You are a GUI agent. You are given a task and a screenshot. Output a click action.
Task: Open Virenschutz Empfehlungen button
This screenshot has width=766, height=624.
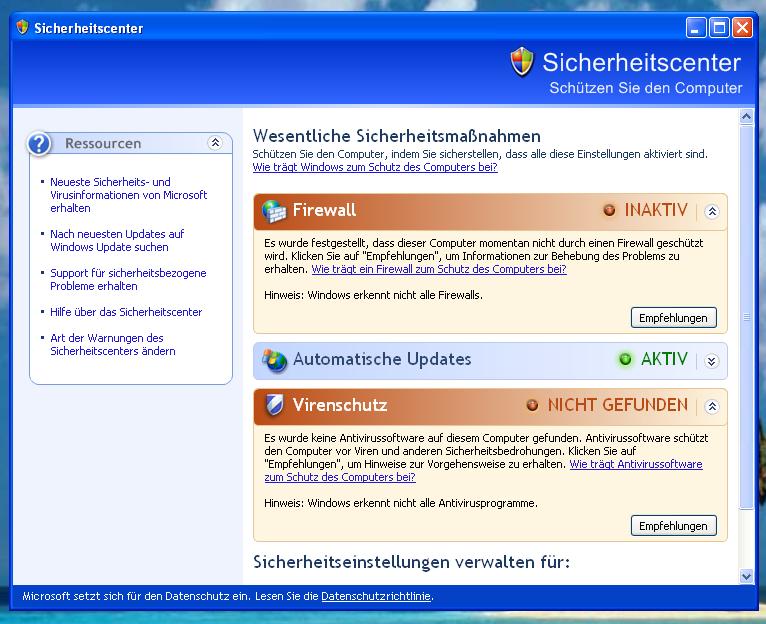tap(674, 526)
